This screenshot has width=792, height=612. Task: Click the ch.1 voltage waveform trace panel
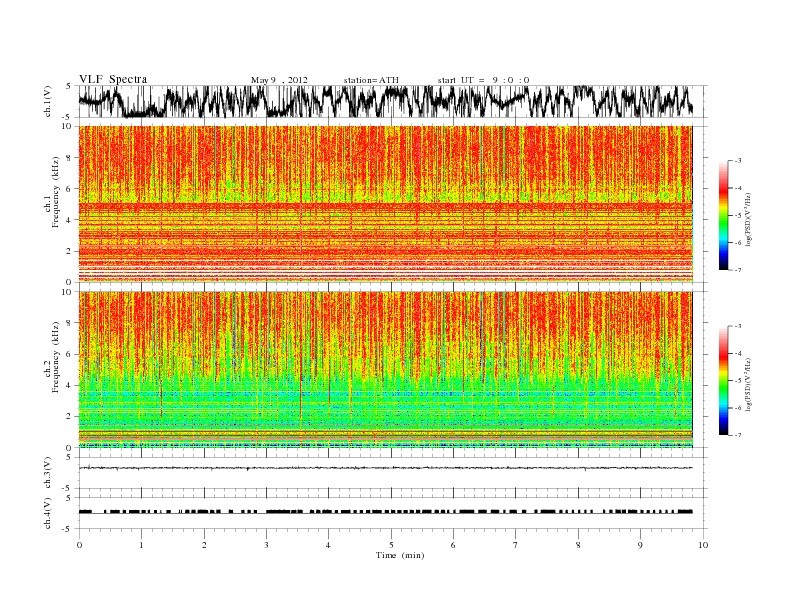[x=393, y=101]
